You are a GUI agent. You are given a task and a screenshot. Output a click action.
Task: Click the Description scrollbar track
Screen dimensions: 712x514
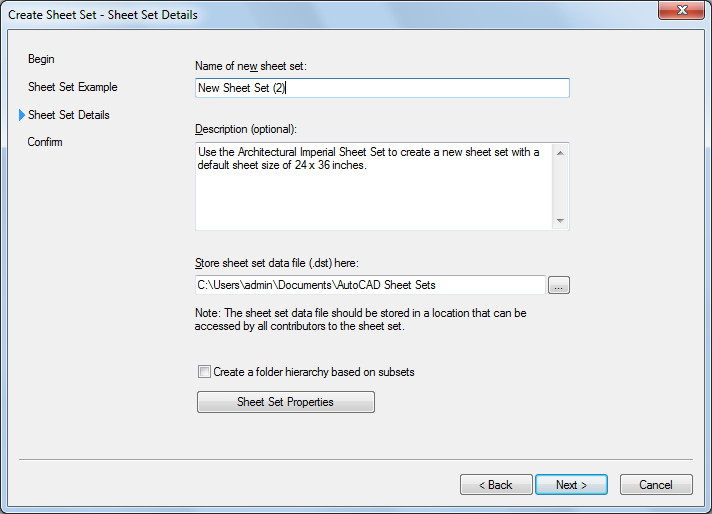(560, 186)
